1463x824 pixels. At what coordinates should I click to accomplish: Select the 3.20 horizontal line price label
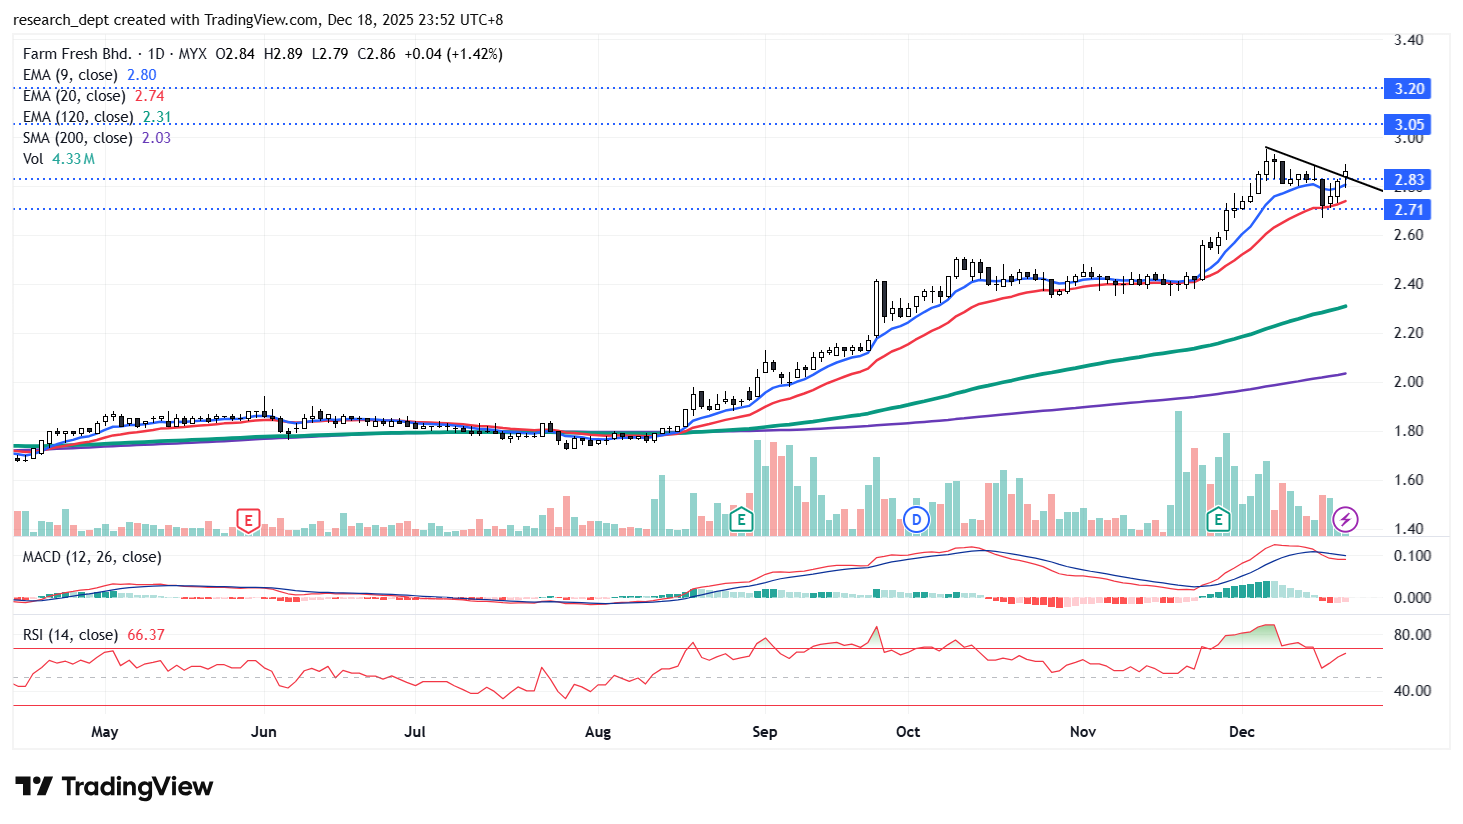pyautogui.click(x=1408, y=89)
